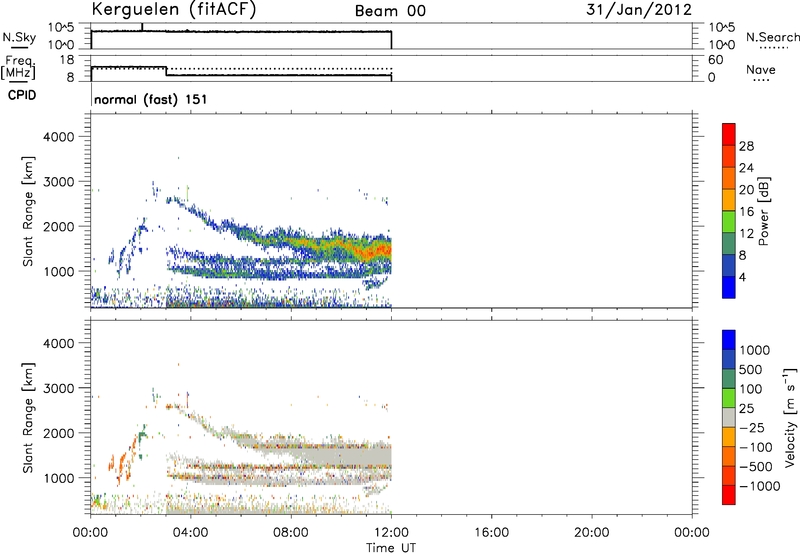The height and width of the screenshot is (554, 800).
Task: Select the 2000 tick of the power panel
Action: pyautogui.click(x=58, y=226)
